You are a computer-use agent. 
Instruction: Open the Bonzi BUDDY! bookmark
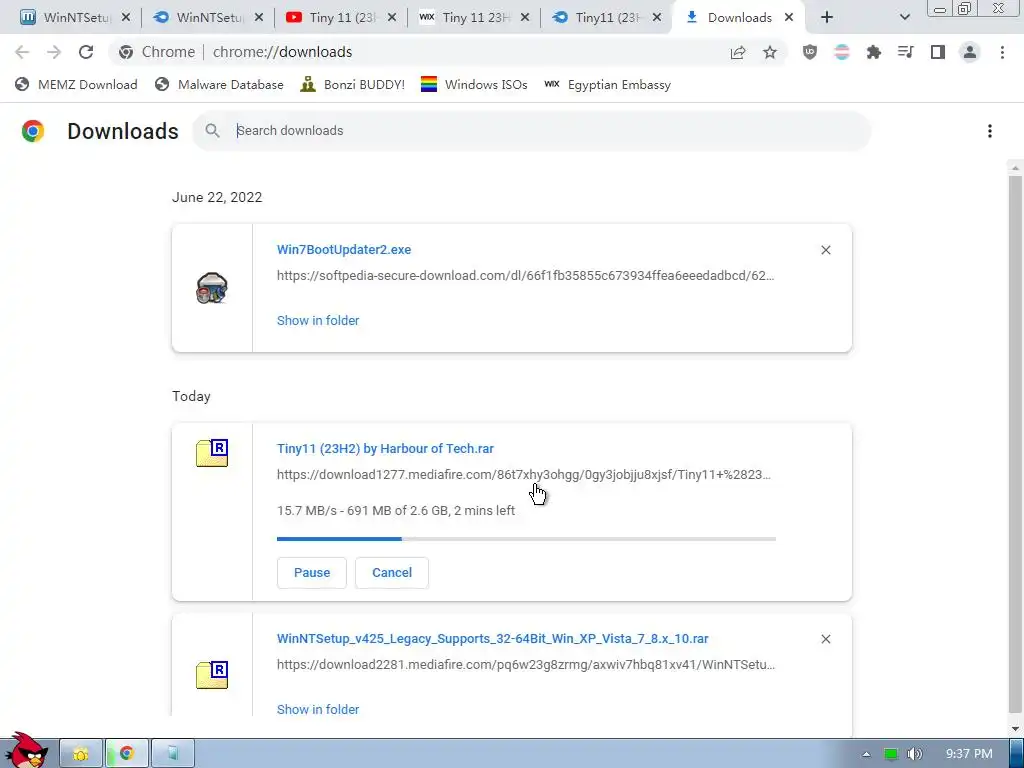tap(353, 84)
